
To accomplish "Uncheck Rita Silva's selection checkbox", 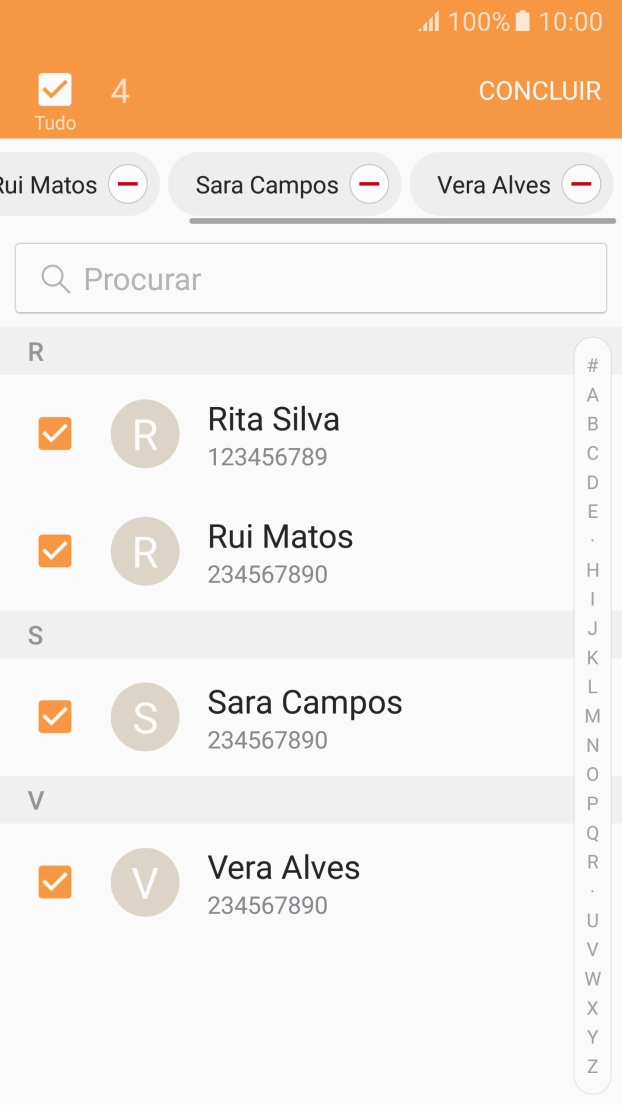I will (54, 434).
